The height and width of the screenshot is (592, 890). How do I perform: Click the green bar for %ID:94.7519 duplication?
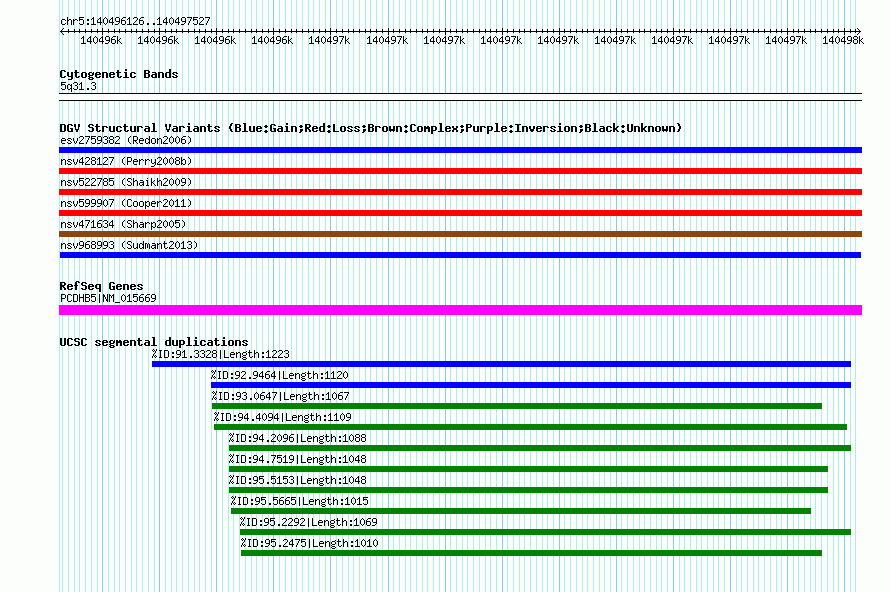tap(528, 469)
